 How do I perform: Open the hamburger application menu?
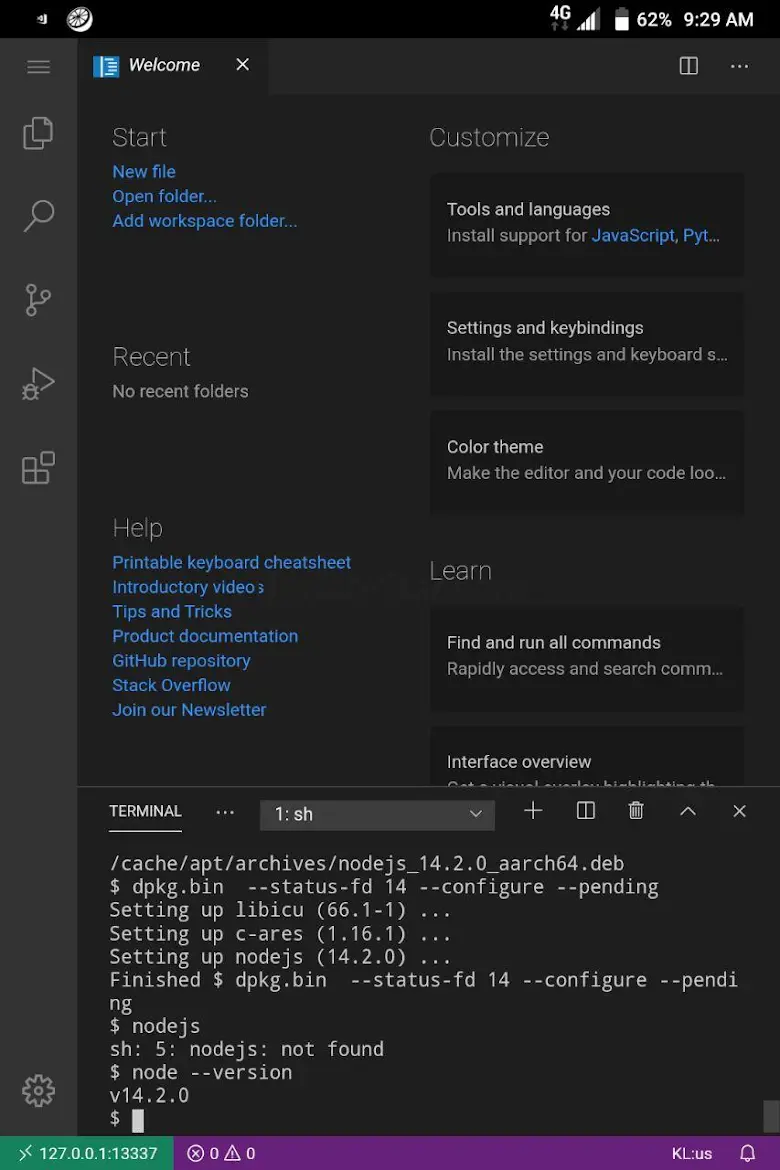[38, 66]
